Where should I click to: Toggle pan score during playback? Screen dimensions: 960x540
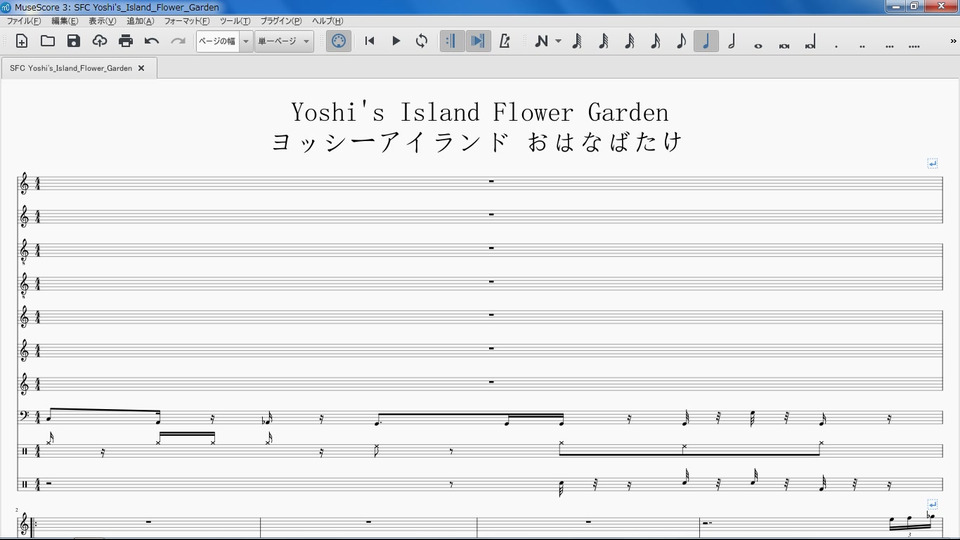(478, 41)
